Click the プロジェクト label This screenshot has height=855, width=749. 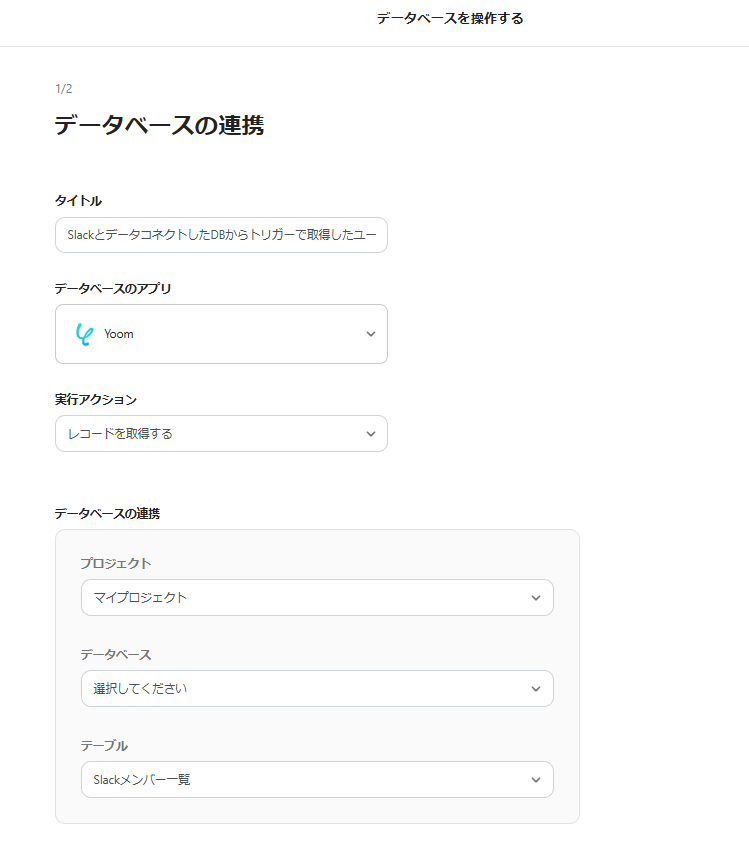pos(116,564)
